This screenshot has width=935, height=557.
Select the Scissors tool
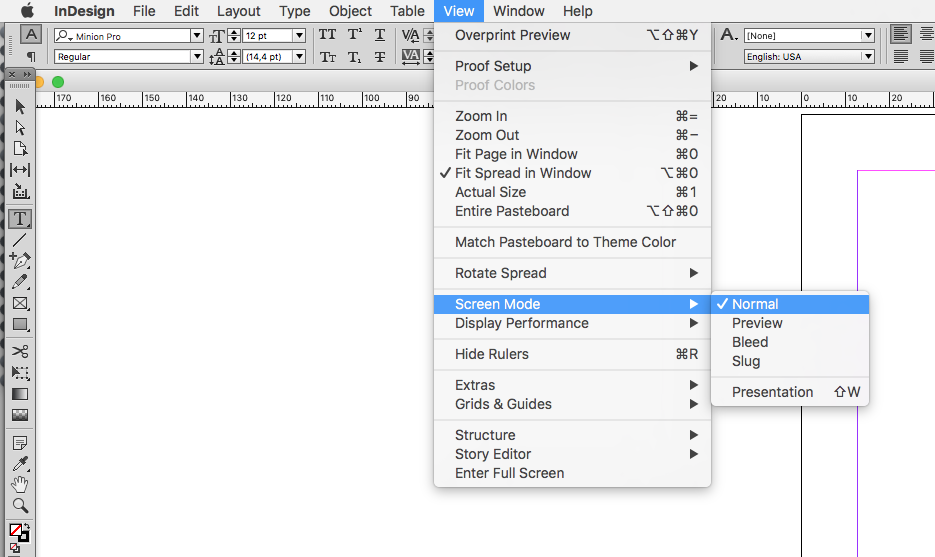20,351
